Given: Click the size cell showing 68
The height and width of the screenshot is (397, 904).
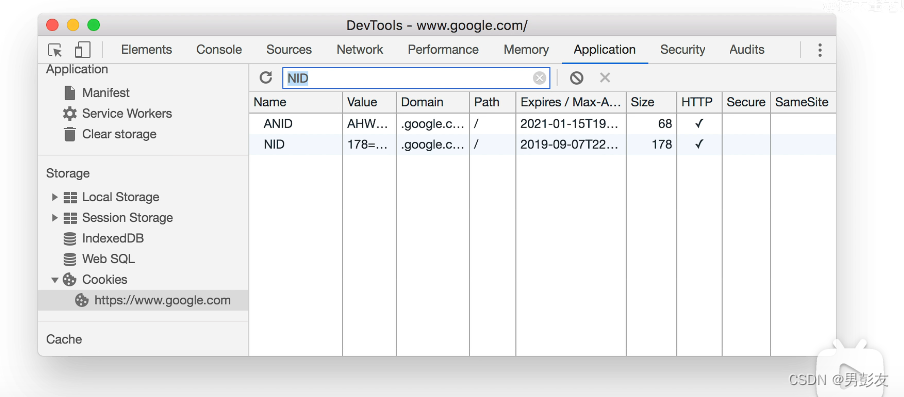Looking at the screenshot, I should click(x=651, y=124).
